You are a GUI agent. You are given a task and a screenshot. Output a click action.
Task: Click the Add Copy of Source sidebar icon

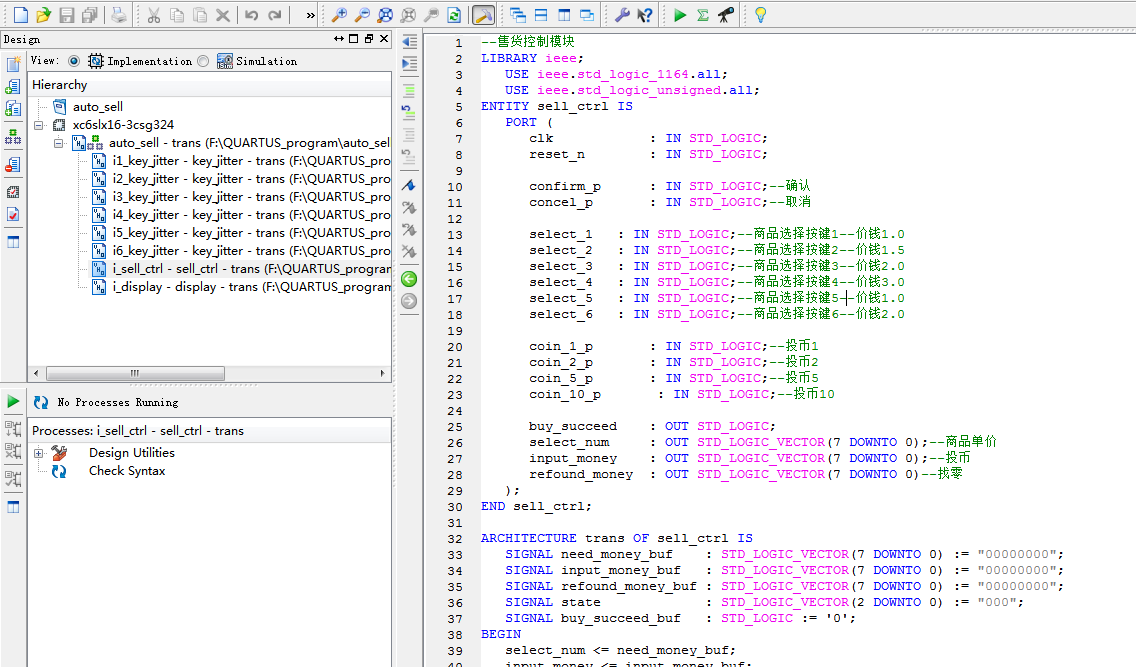click(x=13, y=109)
